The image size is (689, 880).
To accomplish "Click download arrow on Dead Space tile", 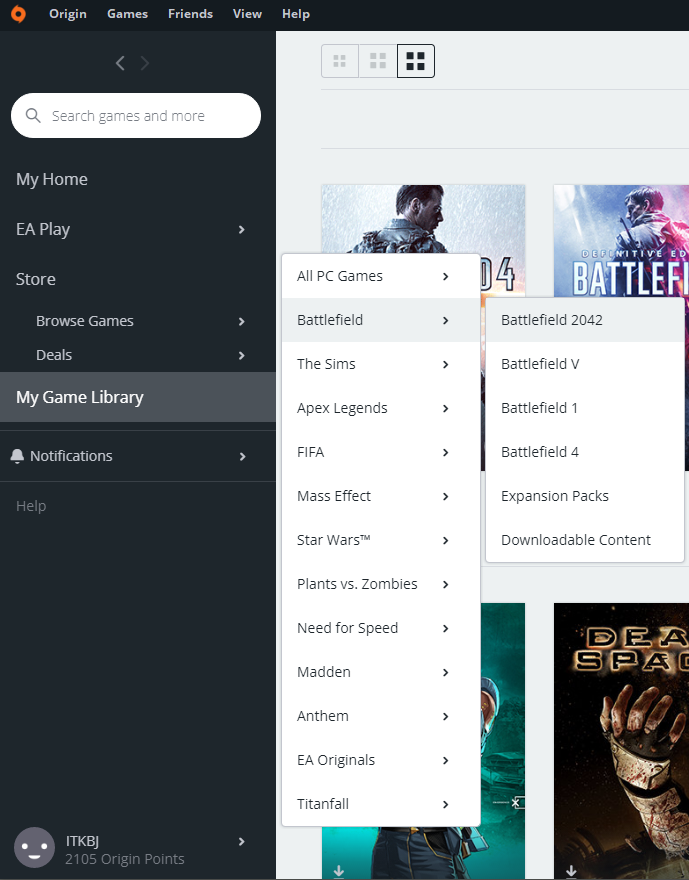I will pyautogui.click(x=571, y=871).
